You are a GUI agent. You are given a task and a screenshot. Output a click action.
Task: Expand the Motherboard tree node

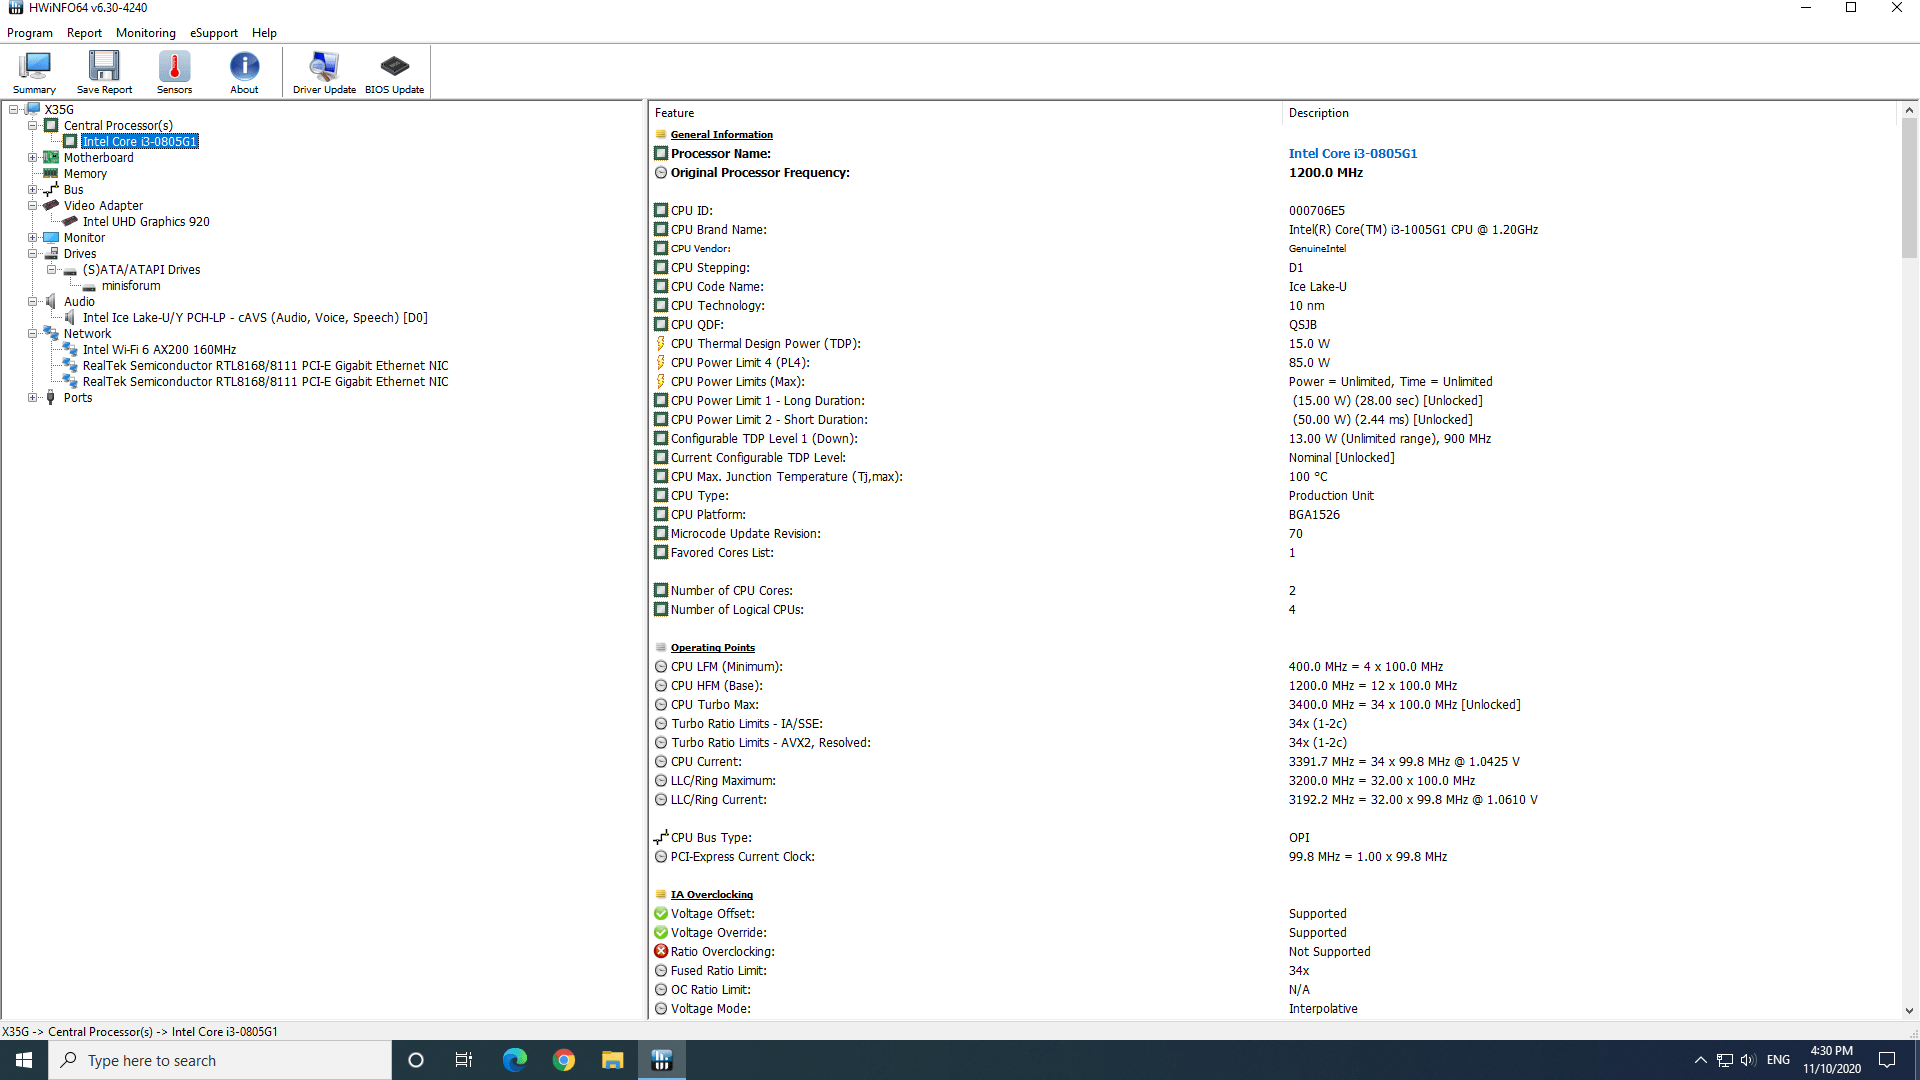pyautogui.click(x=33, y=158)
